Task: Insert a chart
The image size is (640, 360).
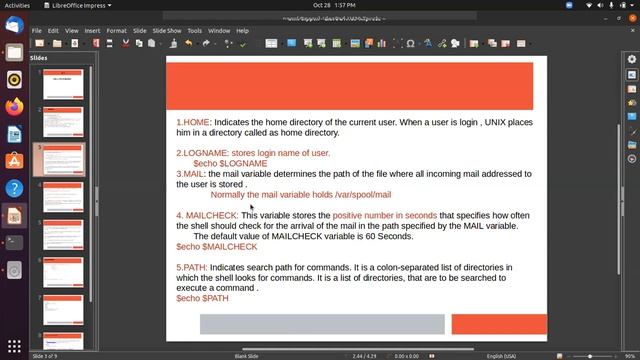Action: click(x=382, y=43)
